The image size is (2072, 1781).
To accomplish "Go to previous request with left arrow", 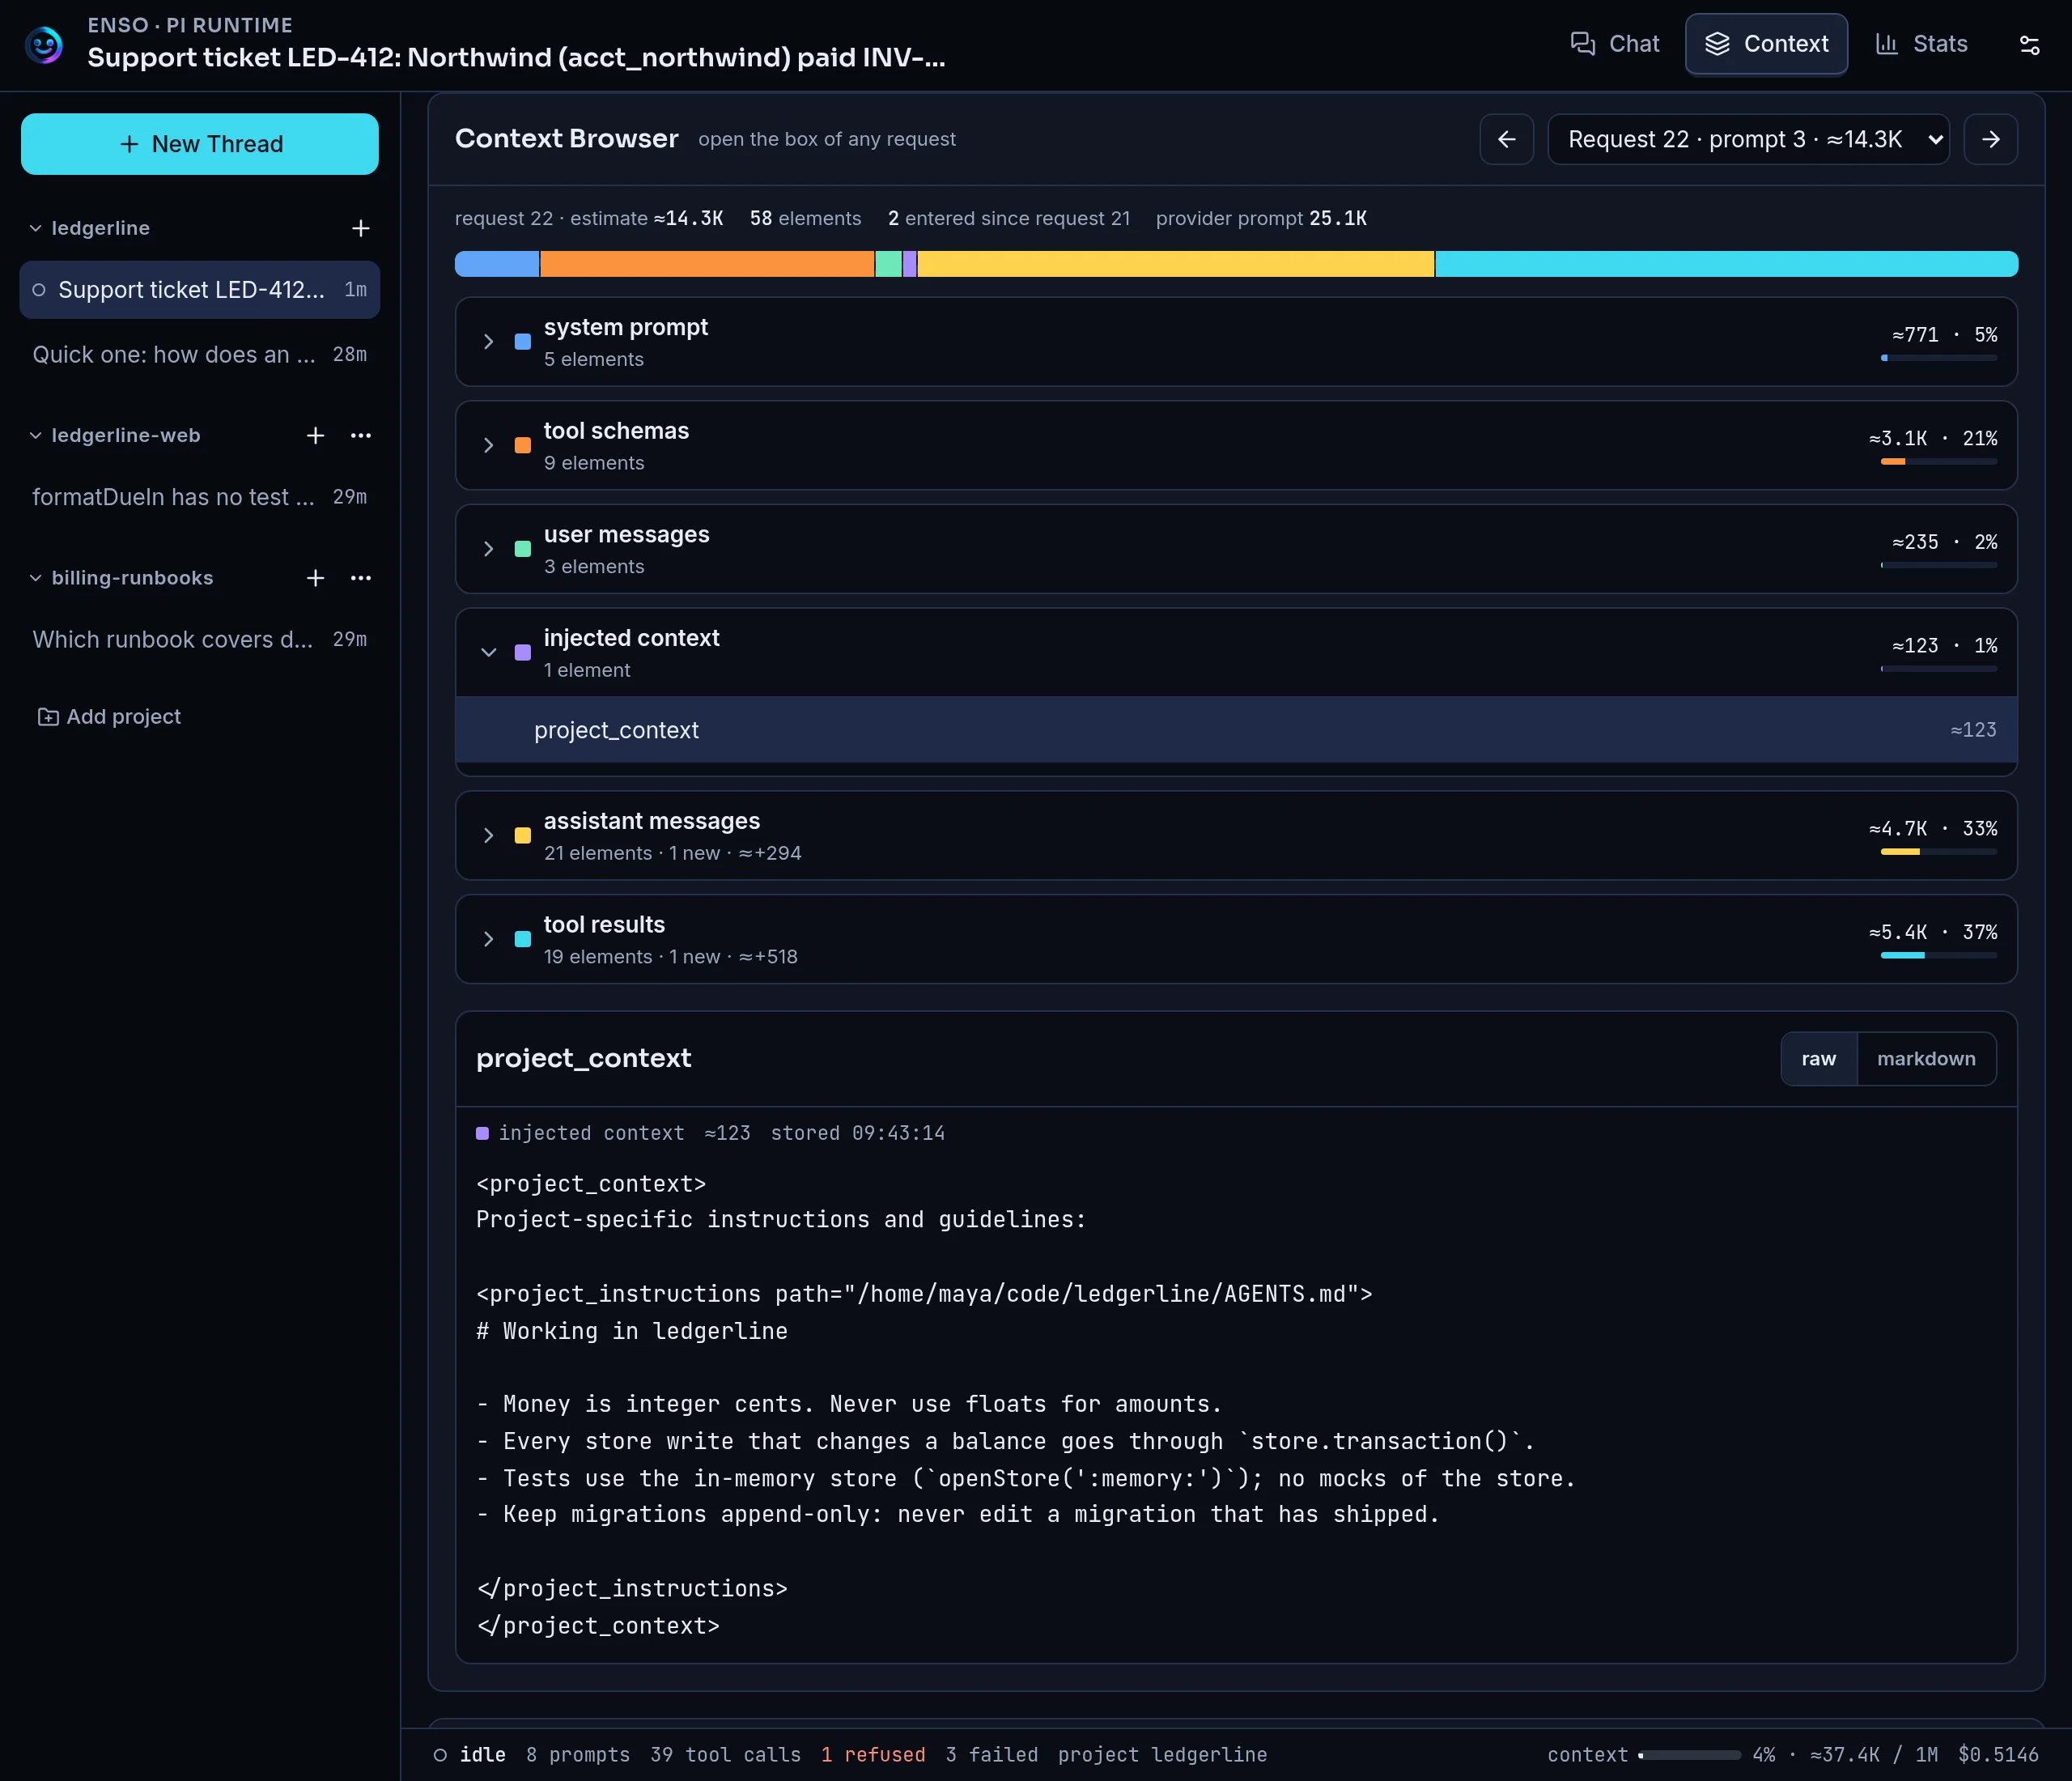I will click(1506, 139).
